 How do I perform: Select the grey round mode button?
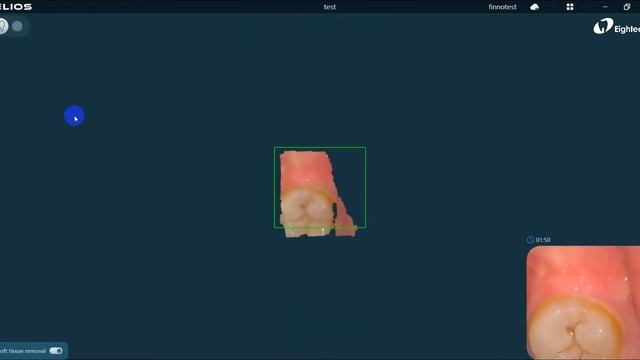click(x=17, y=26)
